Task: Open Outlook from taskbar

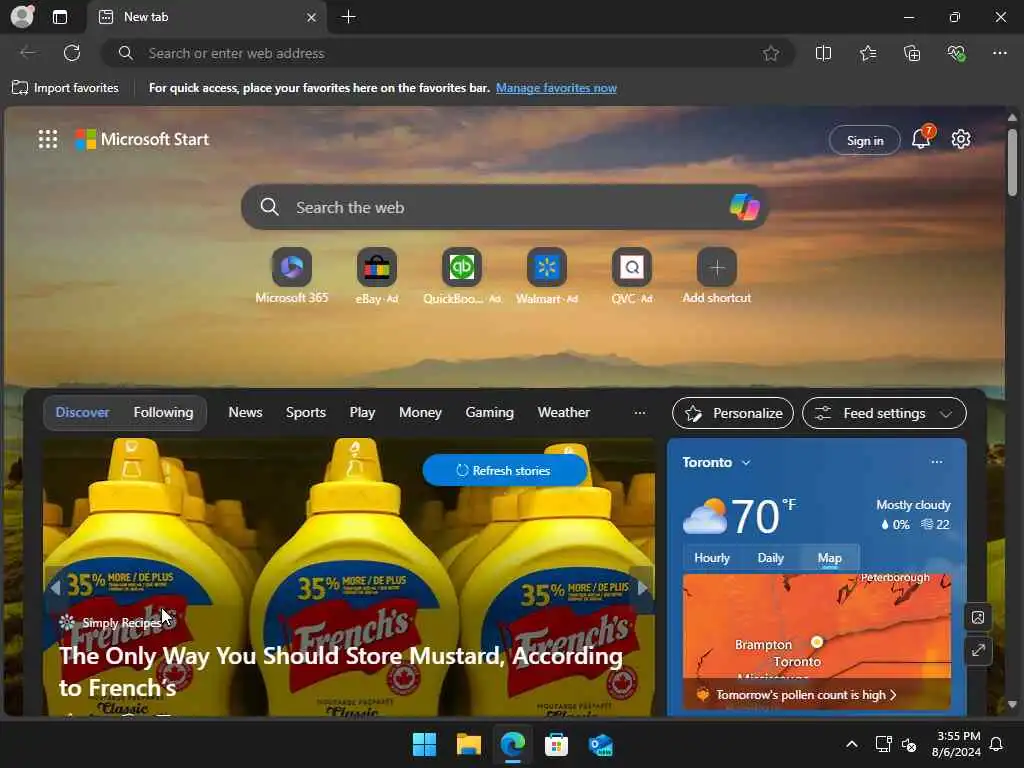Action: click(x=600, y=744)
